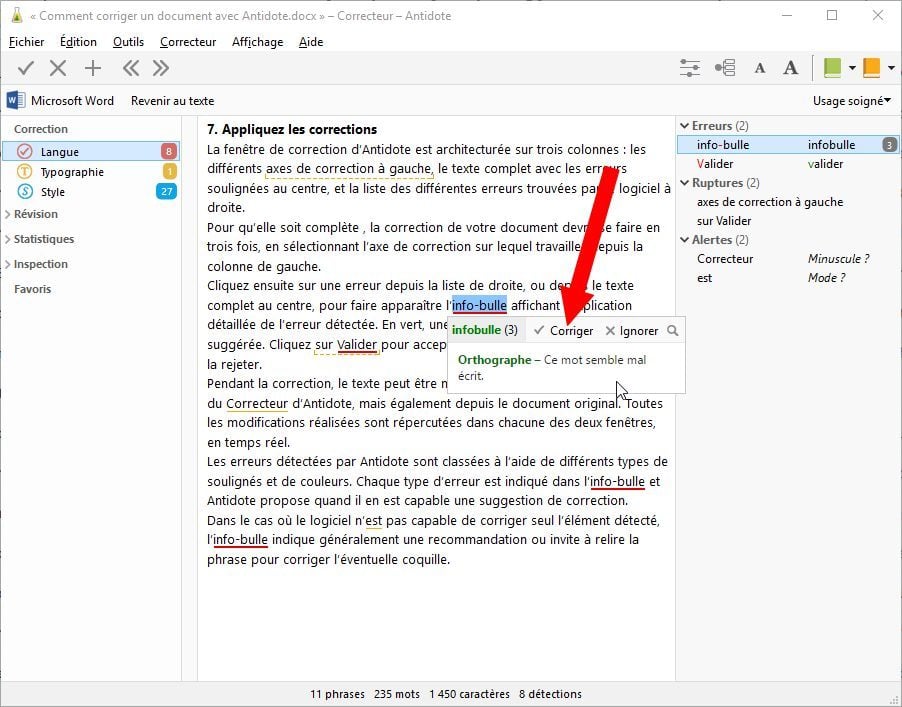Click '8 détections' in the status bar
902x707 pixels.
[550, 694]
